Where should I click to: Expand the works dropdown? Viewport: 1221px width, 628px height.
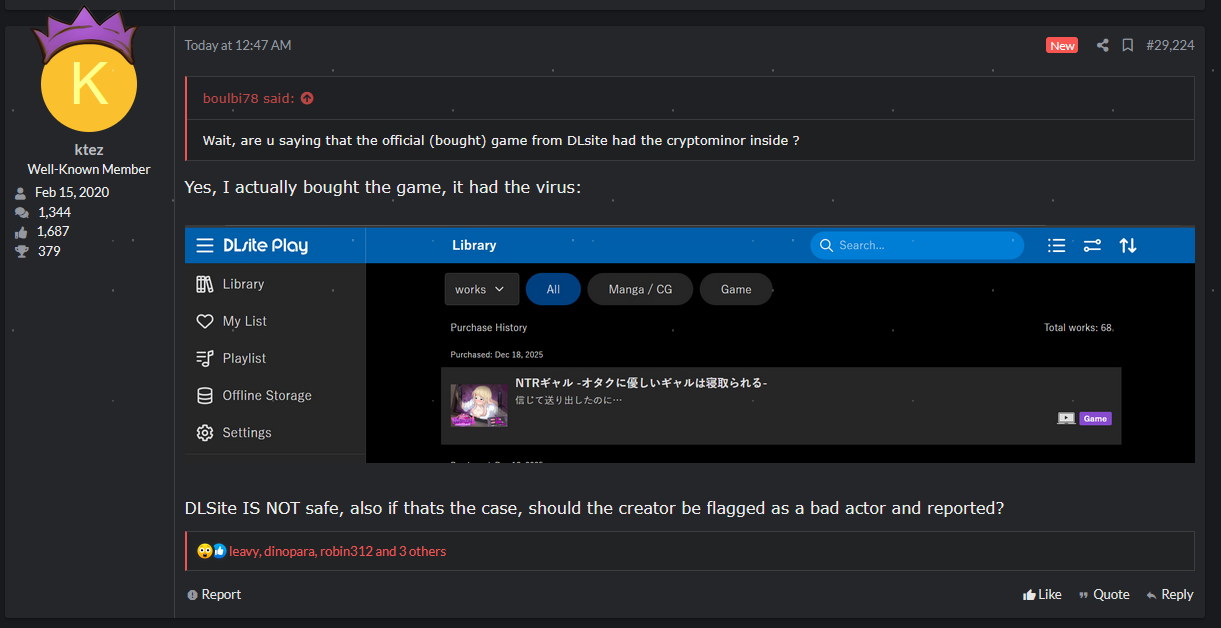(x=482, y=289)
